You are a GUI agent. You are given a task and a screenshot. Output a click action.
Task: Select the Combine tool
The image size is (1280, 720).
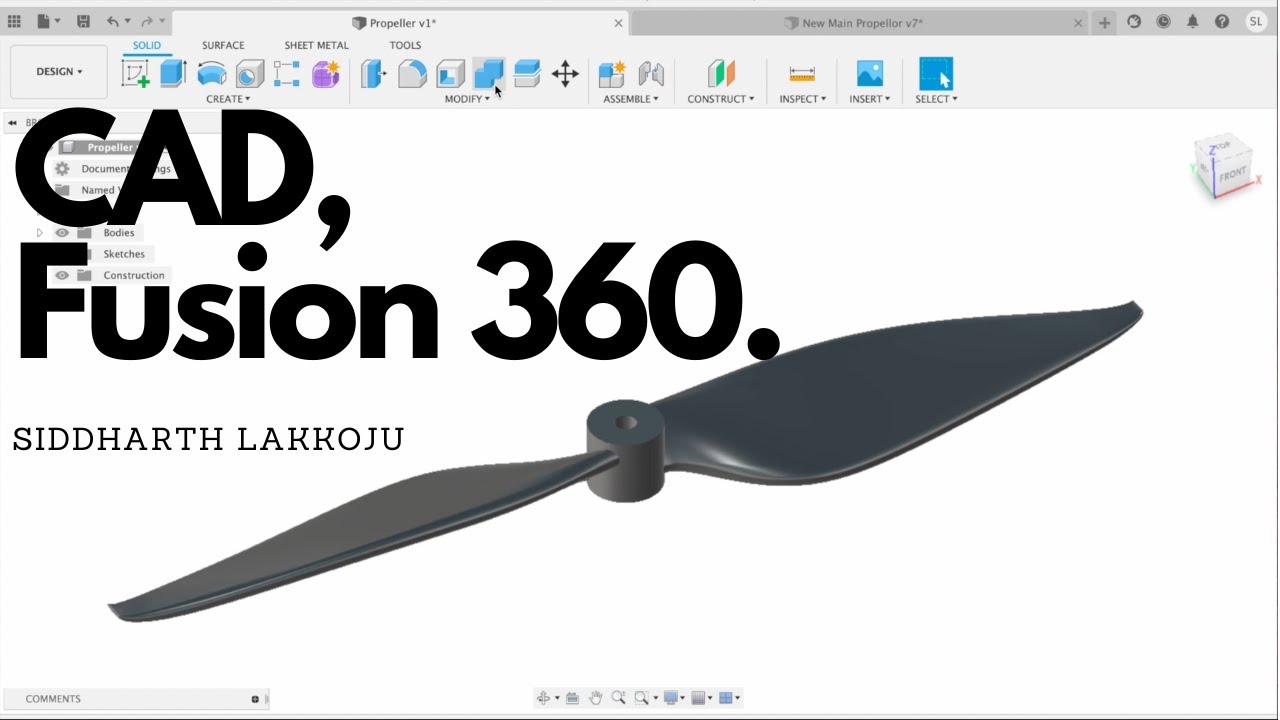(x=488, y=73)
